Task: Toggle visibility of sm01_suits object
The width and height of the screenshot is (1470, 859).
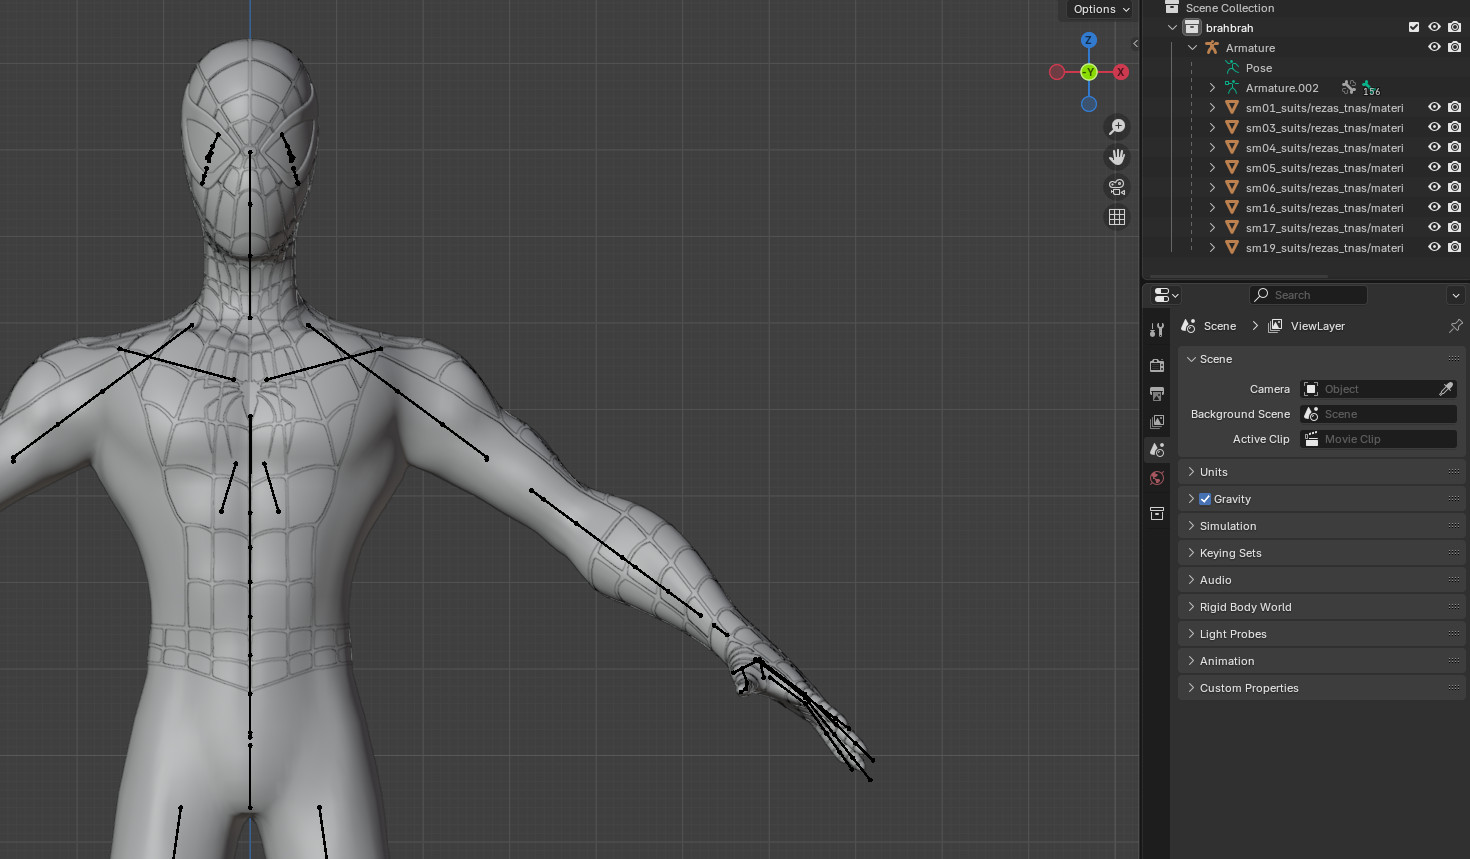Action: point(1434,106)
